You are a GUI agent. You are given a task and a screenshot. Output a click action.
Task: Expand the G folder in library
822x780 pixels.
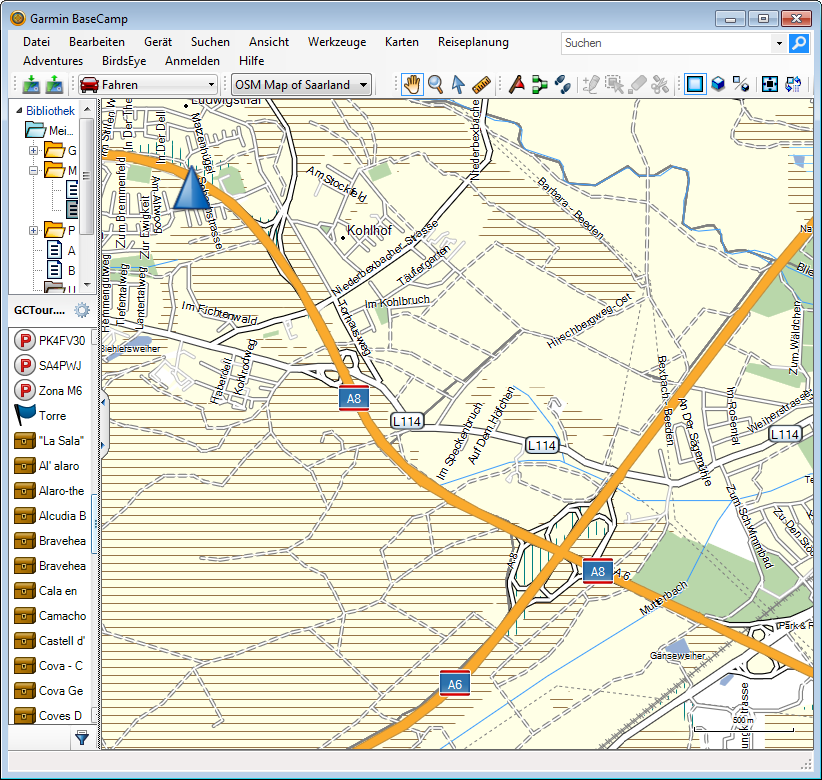tap(33, 150)
